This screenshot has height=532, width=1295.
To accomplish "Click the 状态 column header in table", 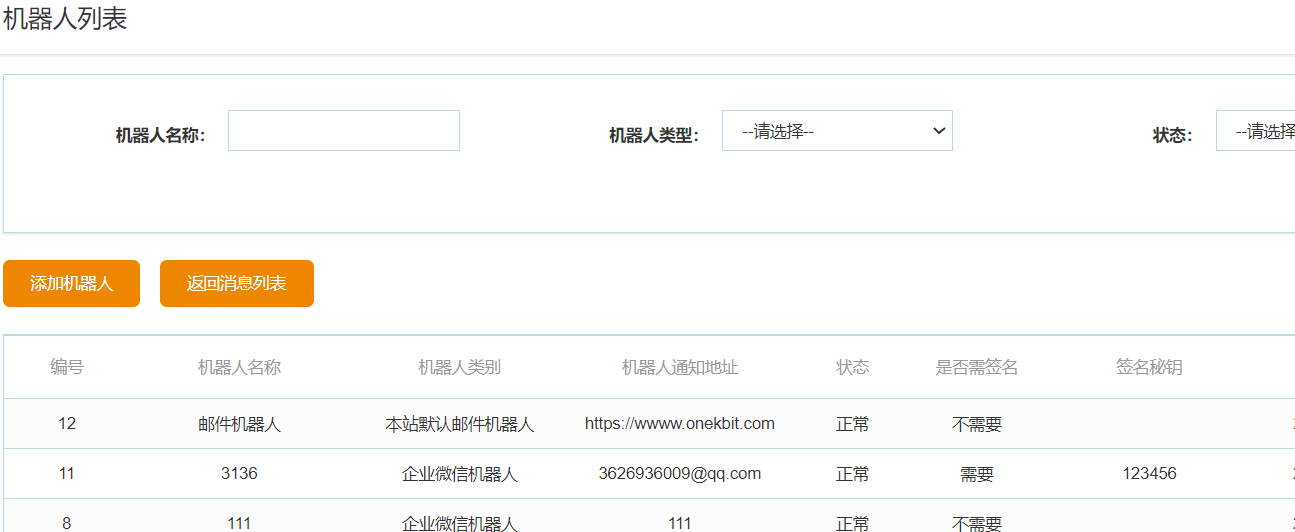I will click(x=852, y=367).
